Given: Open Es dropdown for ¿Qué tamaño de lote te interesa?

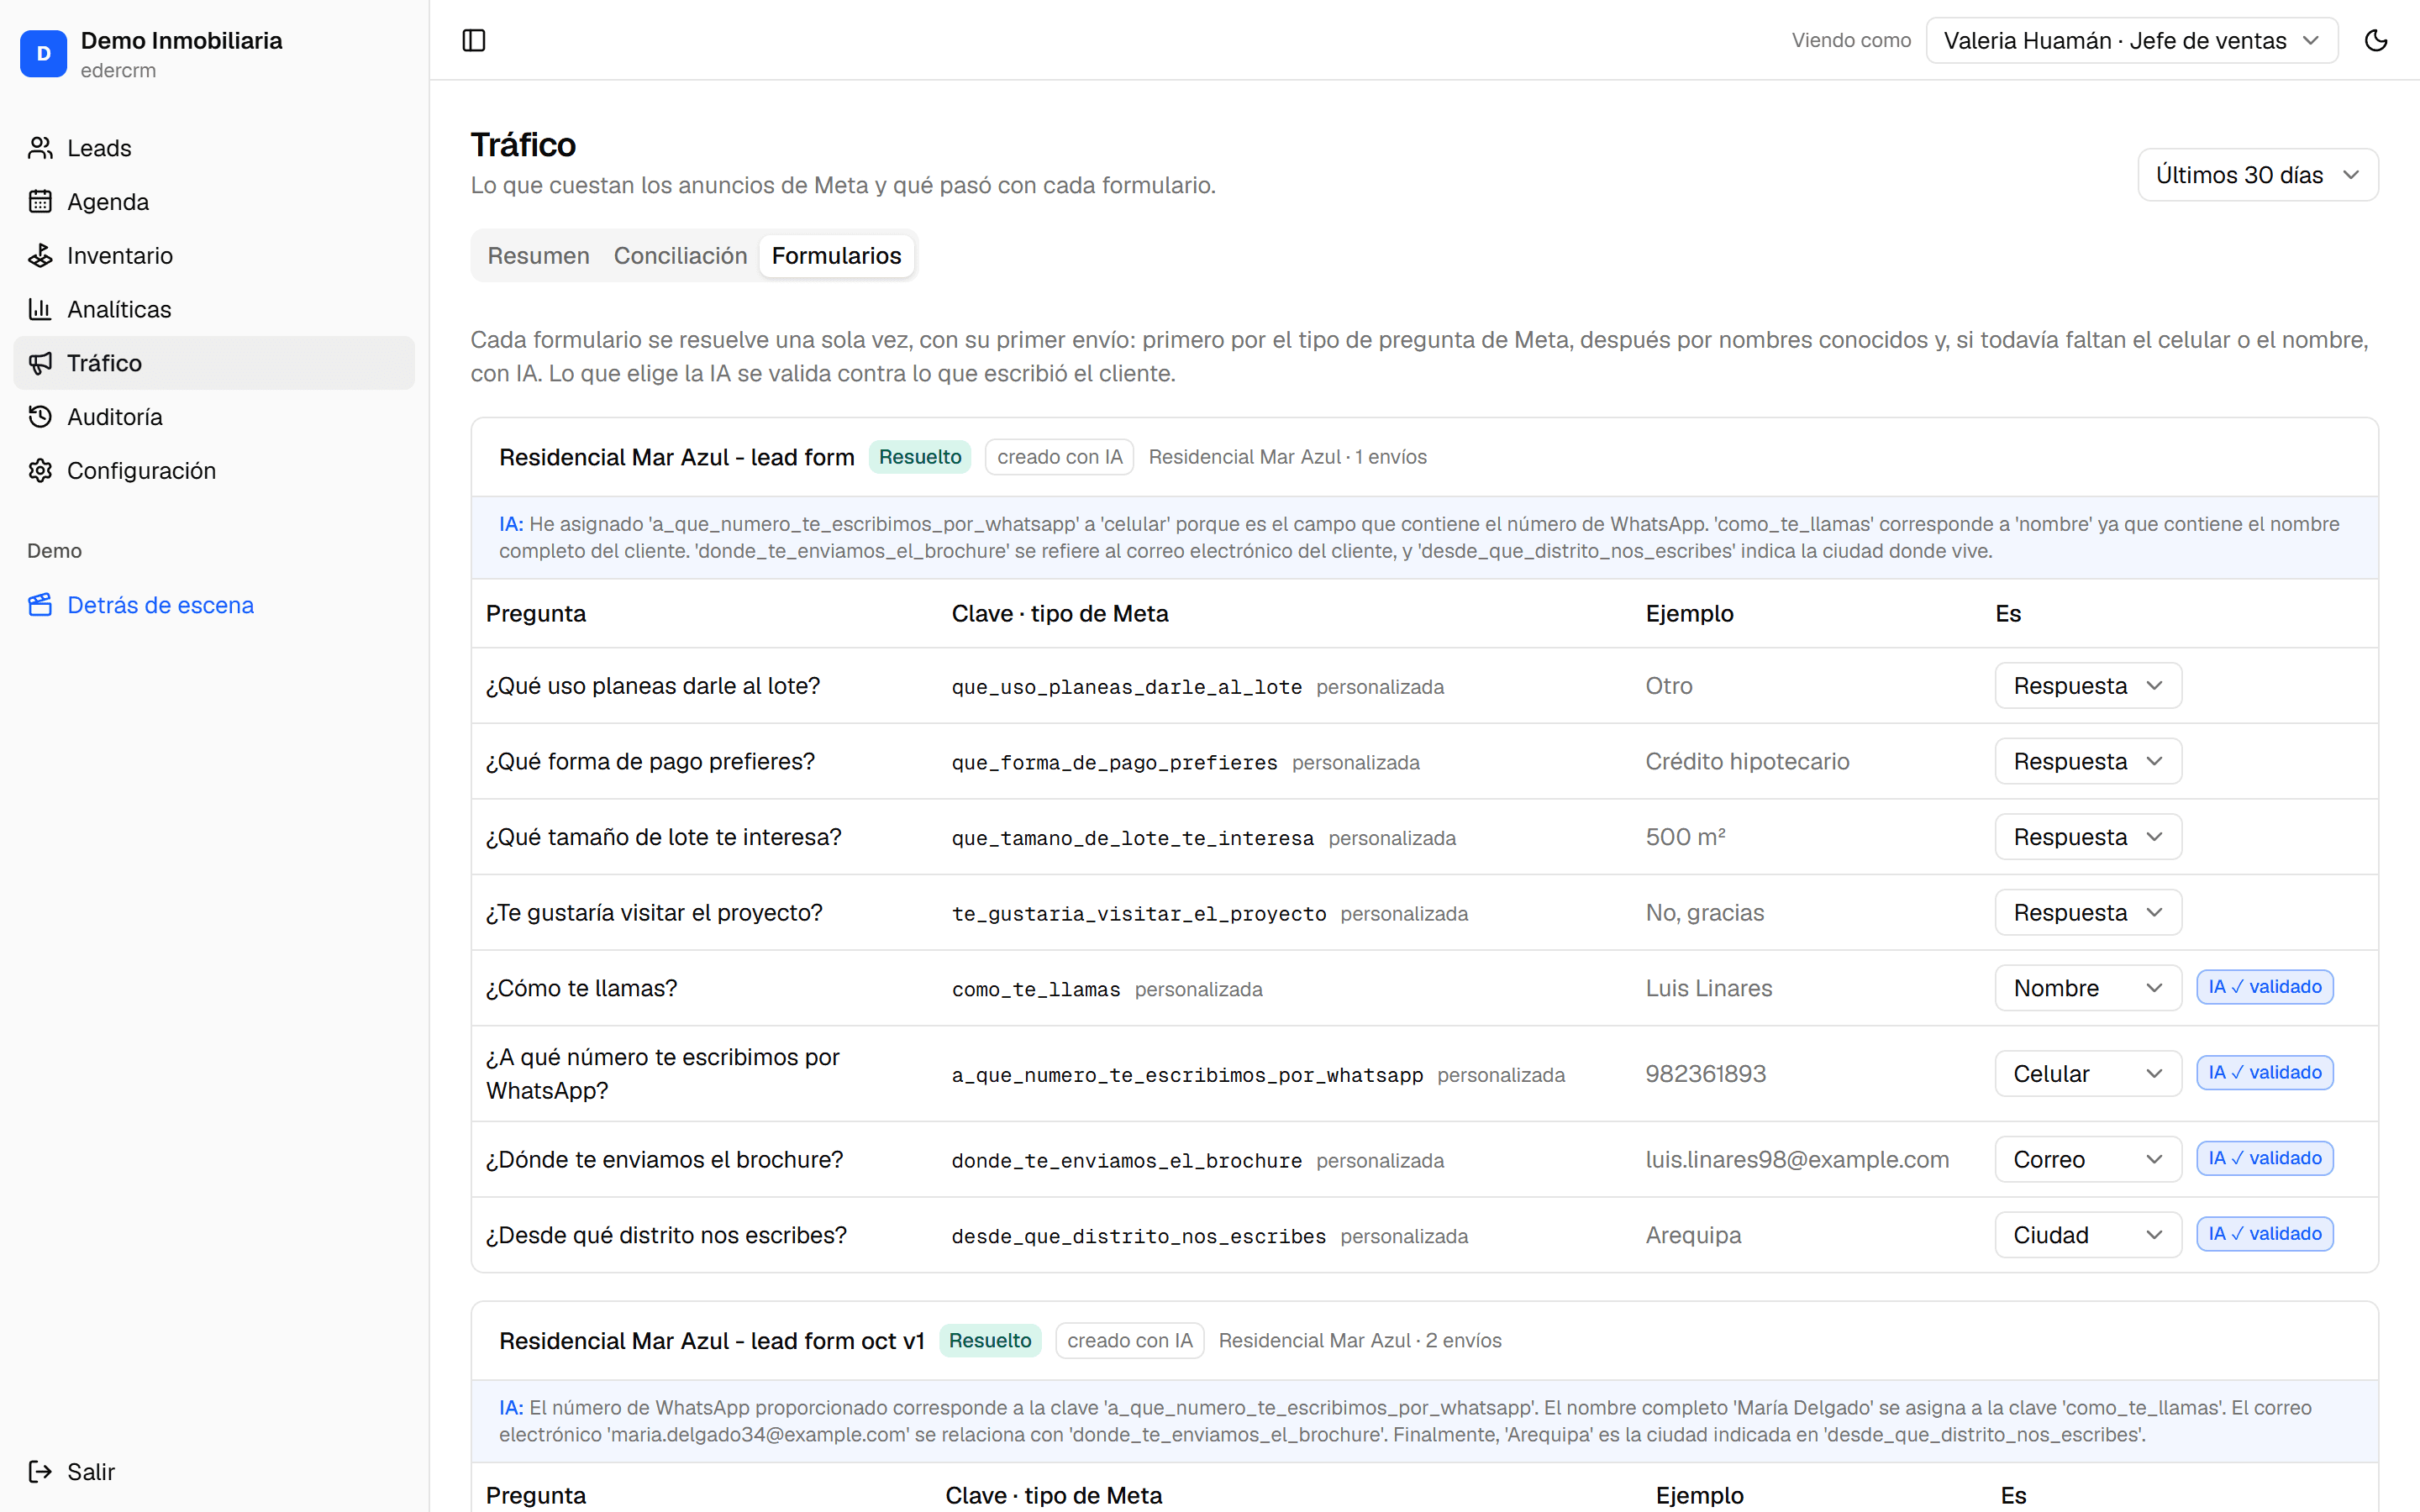Looking at the screenshot, I should [2087, 837].
